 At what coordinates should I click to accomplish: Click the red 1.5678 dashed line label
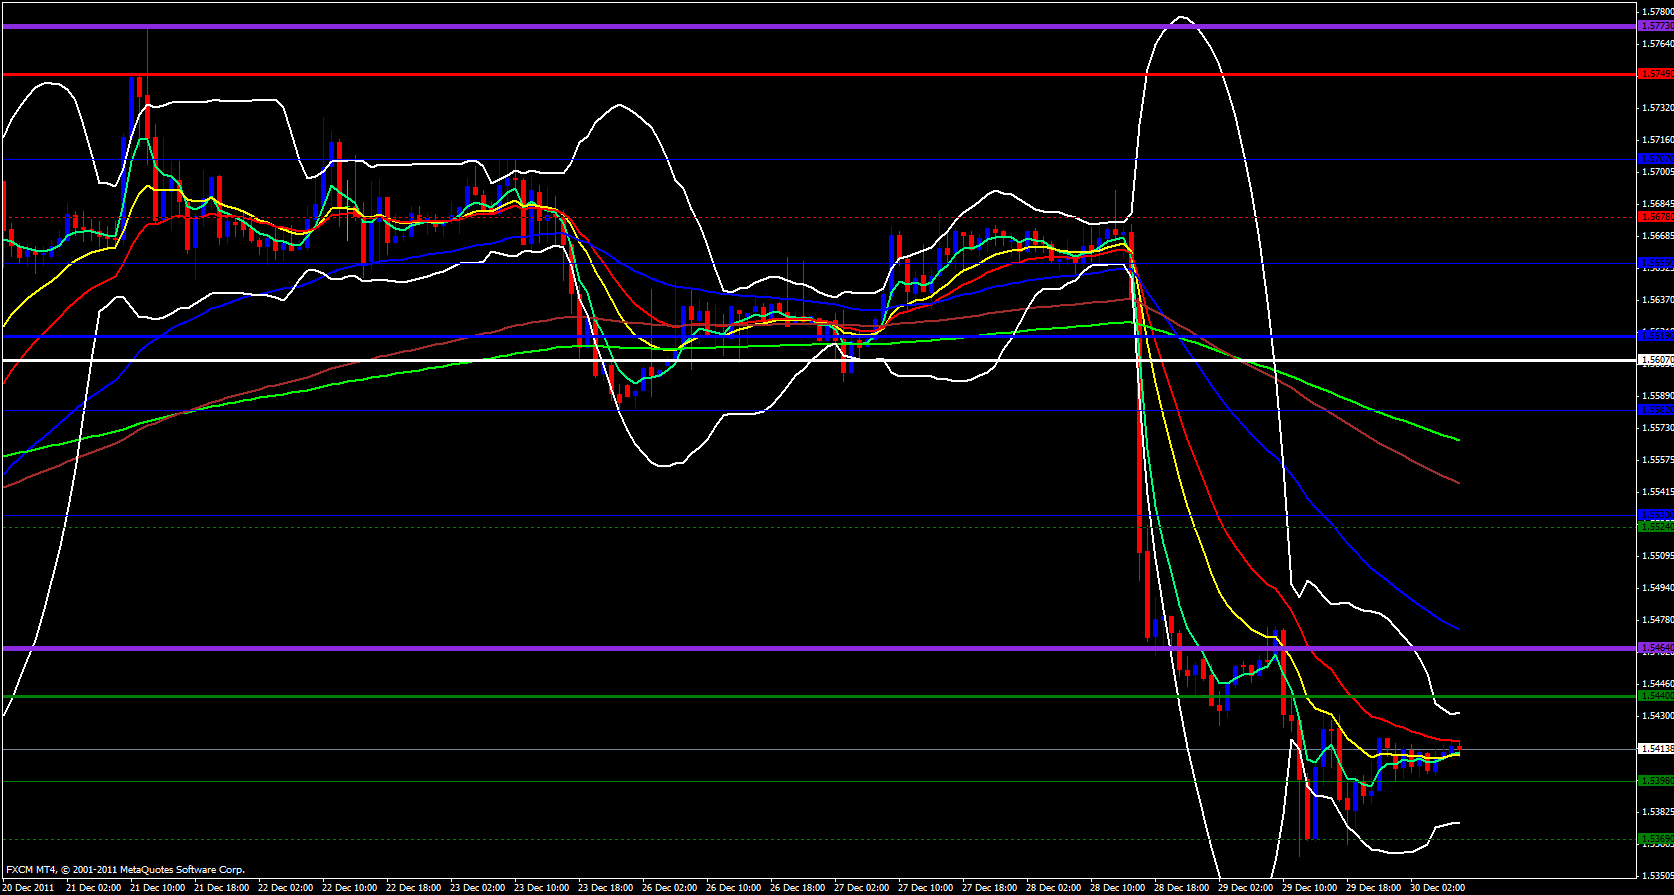[x=1655, y=217]
